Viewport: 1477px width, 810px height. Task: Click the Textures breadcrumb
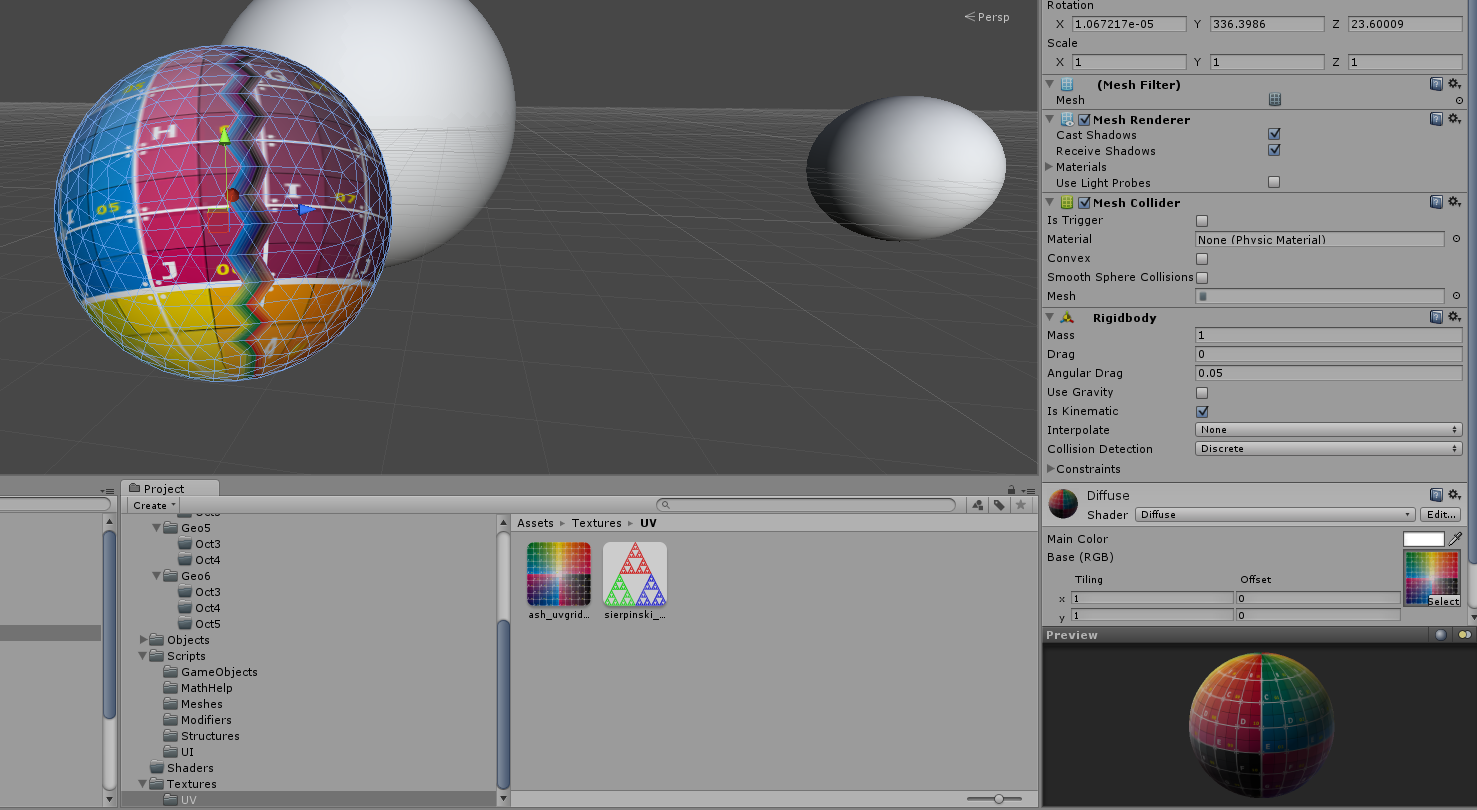pos(596,523)
